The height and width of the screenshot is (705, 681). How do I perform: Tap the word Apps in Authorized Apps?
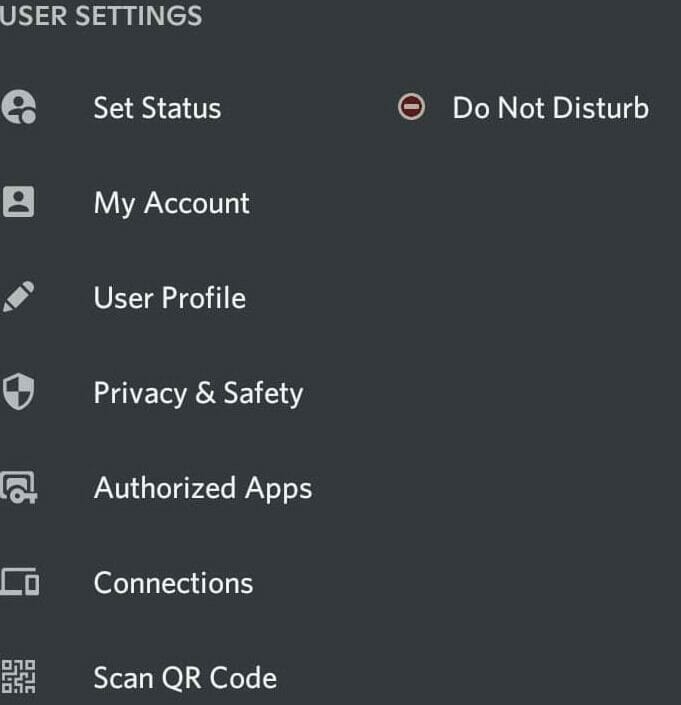(280, 489)
